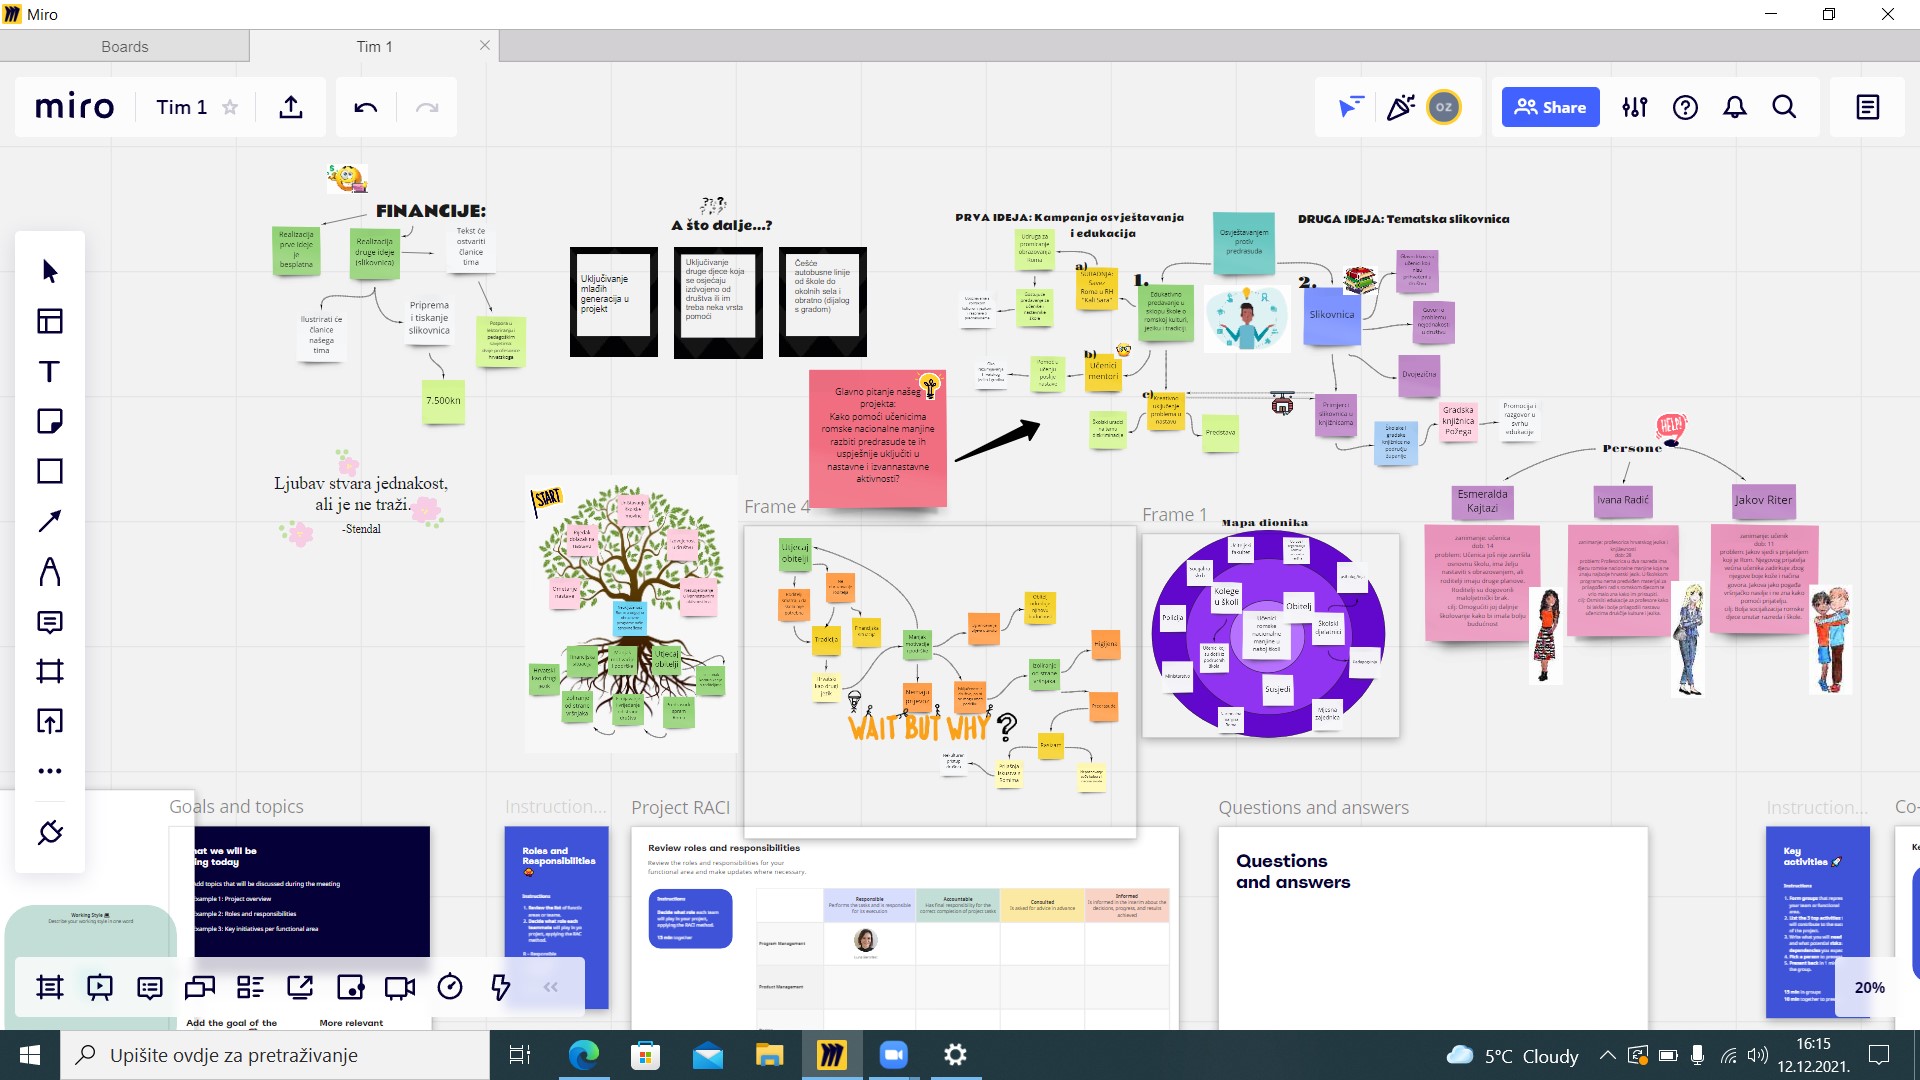1920x1080 pixels.
Task: Open the cards list icon
Action: pos(250,988)
